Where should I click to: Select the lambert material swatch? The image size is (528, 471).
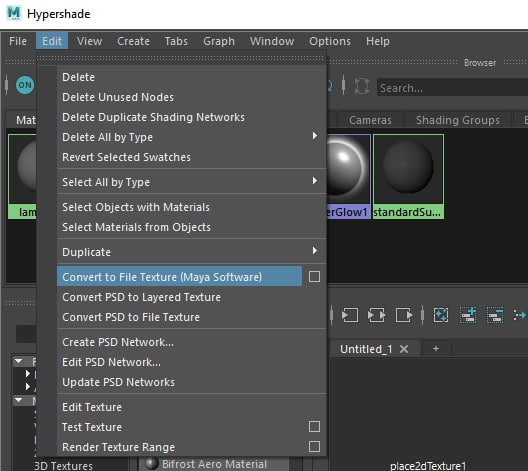tap(22, 176)
